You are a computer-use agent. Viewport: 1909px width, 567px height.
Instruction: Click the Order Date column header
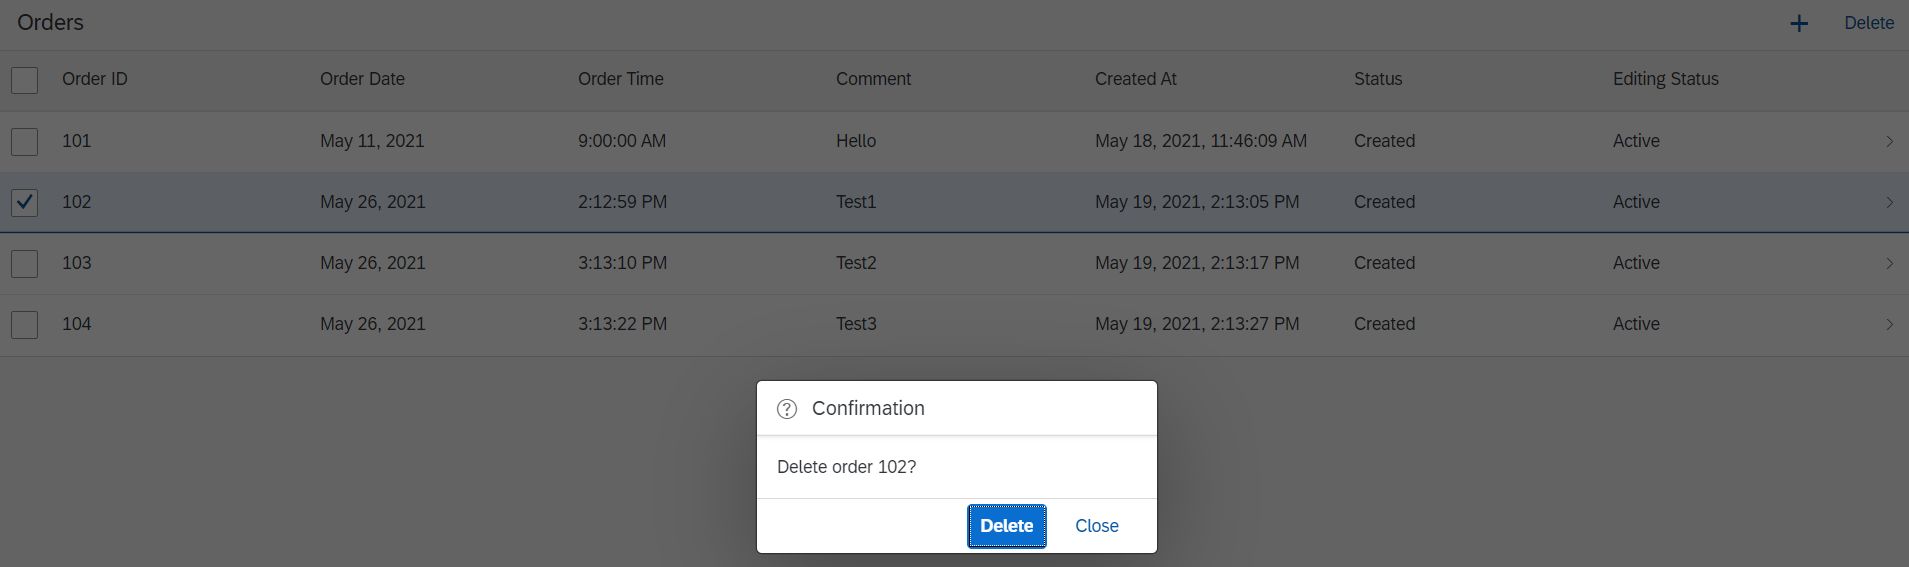pos(362,79)
